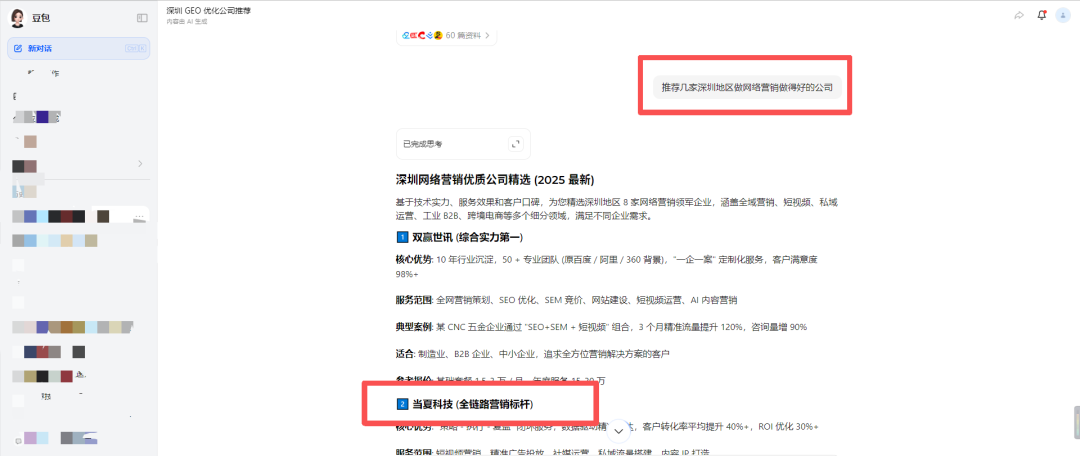Click the page scrollbar thumb at right edge
The height and width of the screenshot is (456, 1080).
tap(1077, 422)
